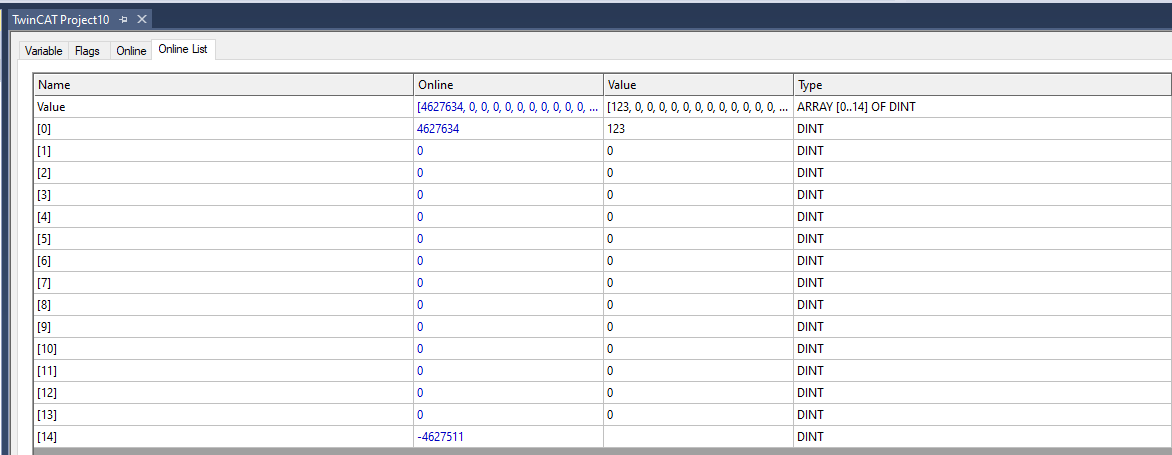Click the value array summary starting with 123
Screen dimensions: 1172x455
pos(698,107)
